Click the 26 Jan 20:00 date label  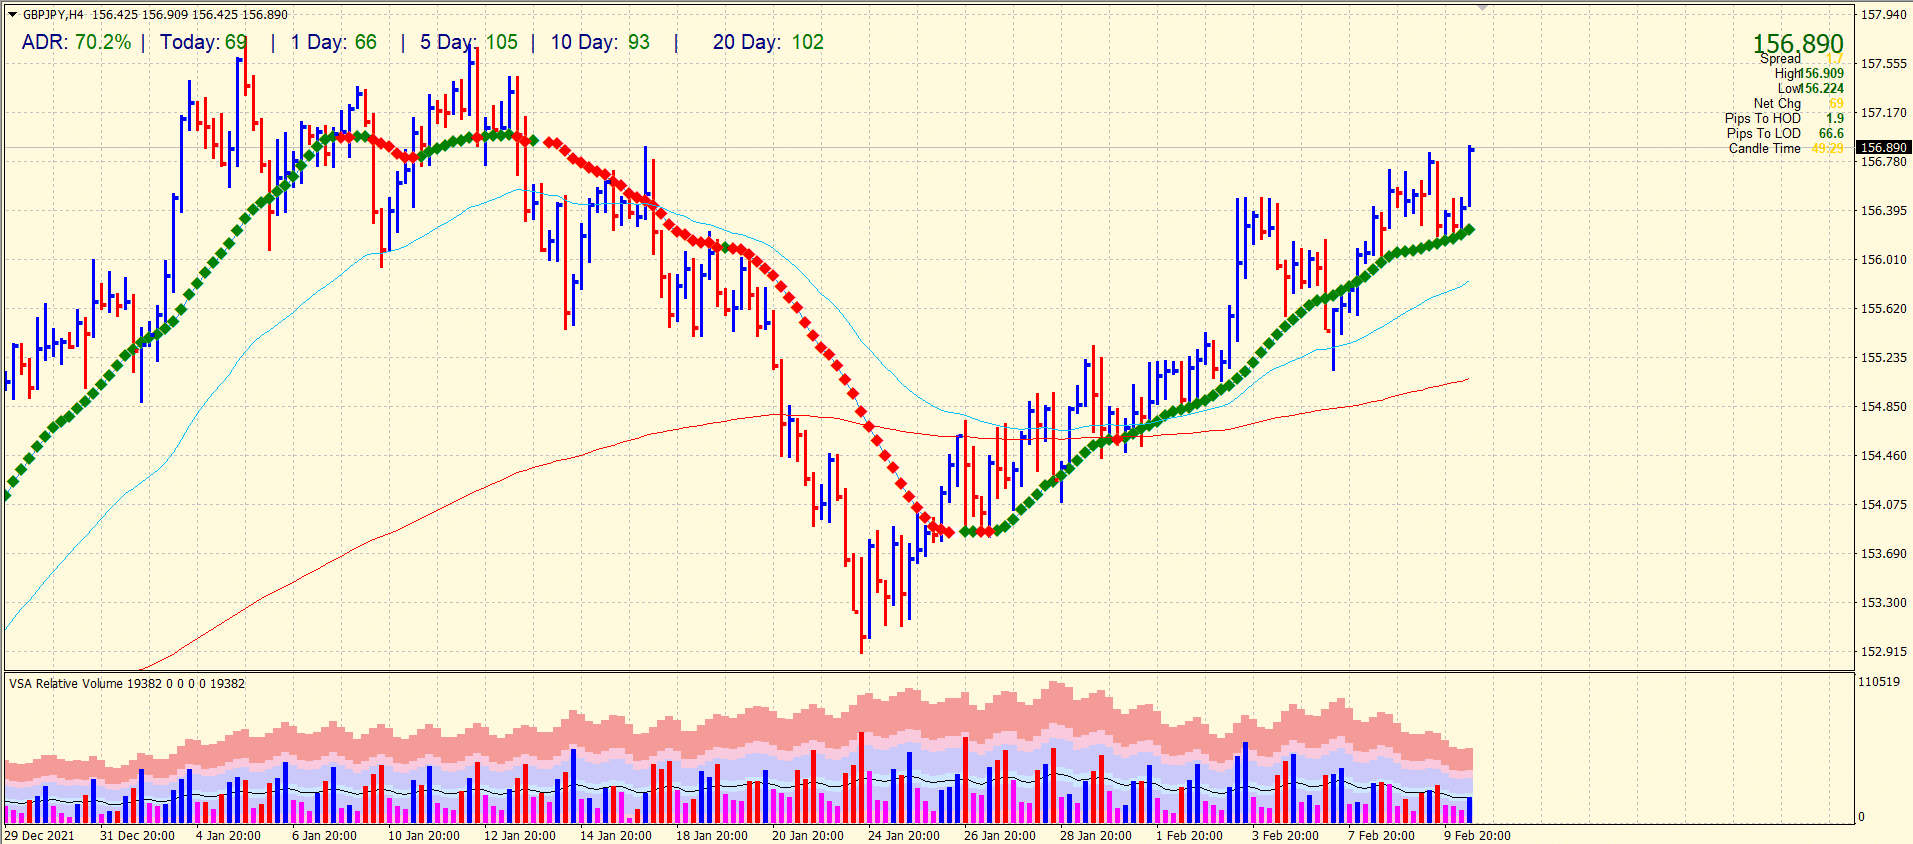pos(1000,836)
